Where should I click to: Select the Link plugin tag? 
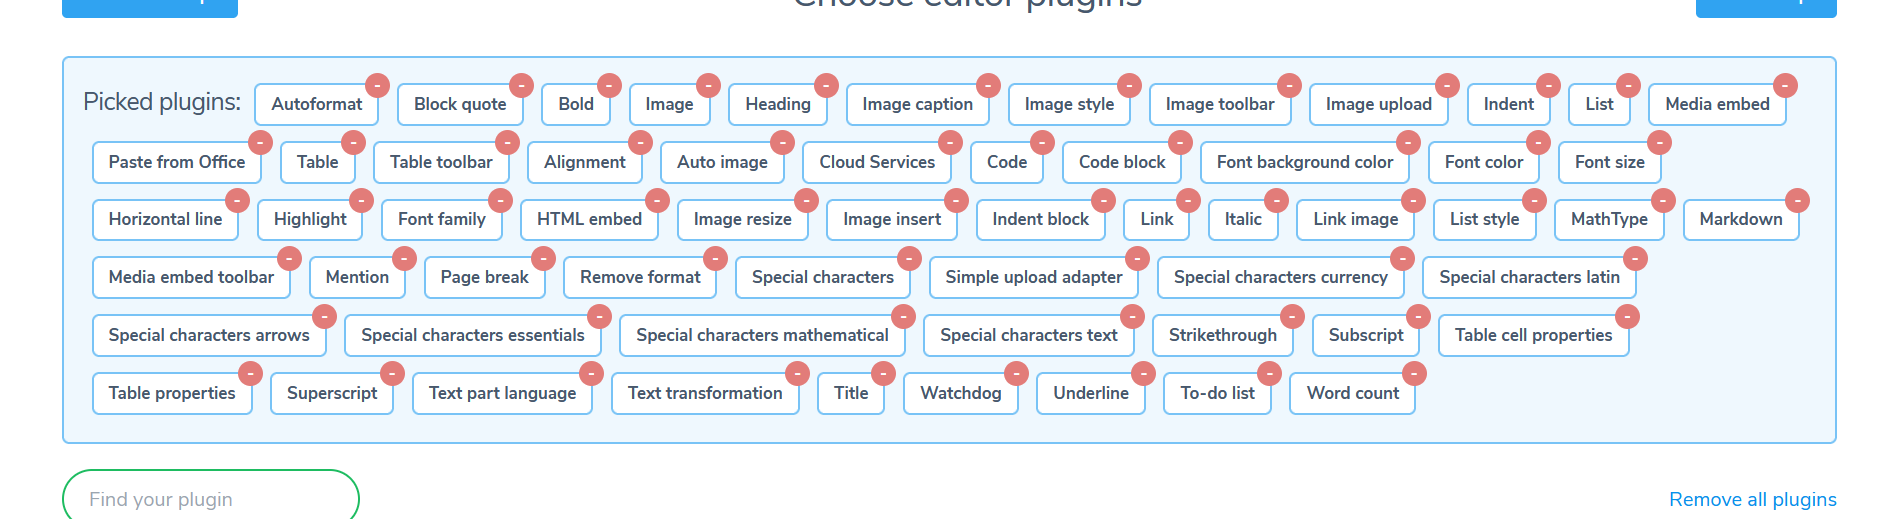click(x=1156, y=219)
